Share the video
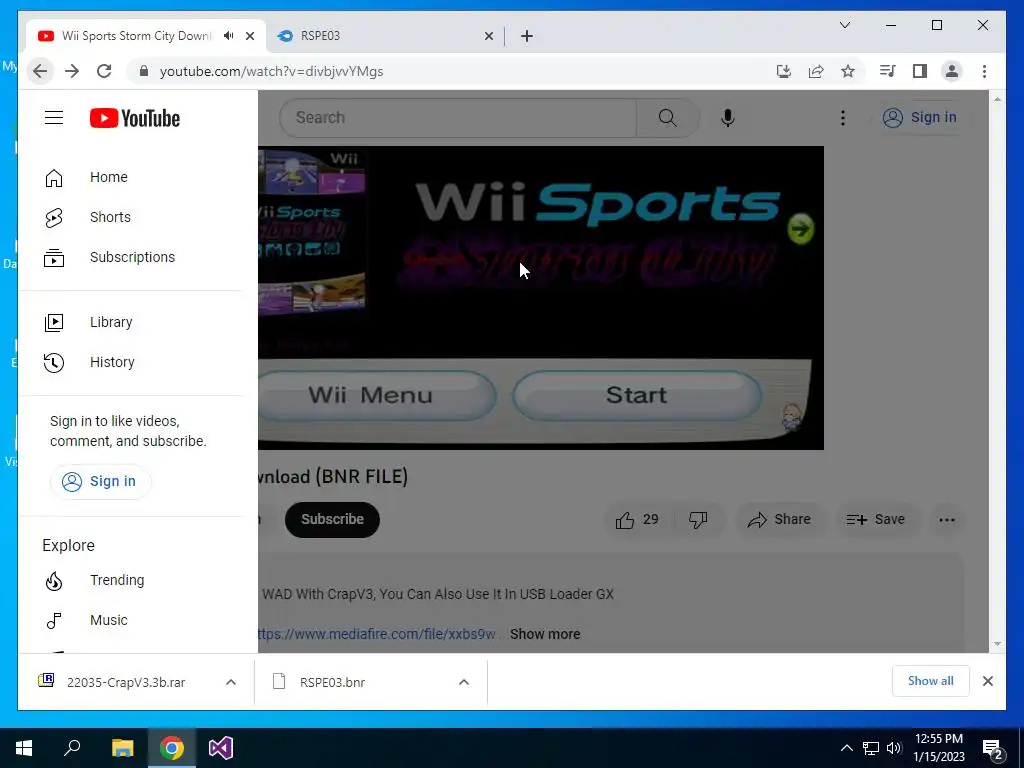 (x=779, y=520)
